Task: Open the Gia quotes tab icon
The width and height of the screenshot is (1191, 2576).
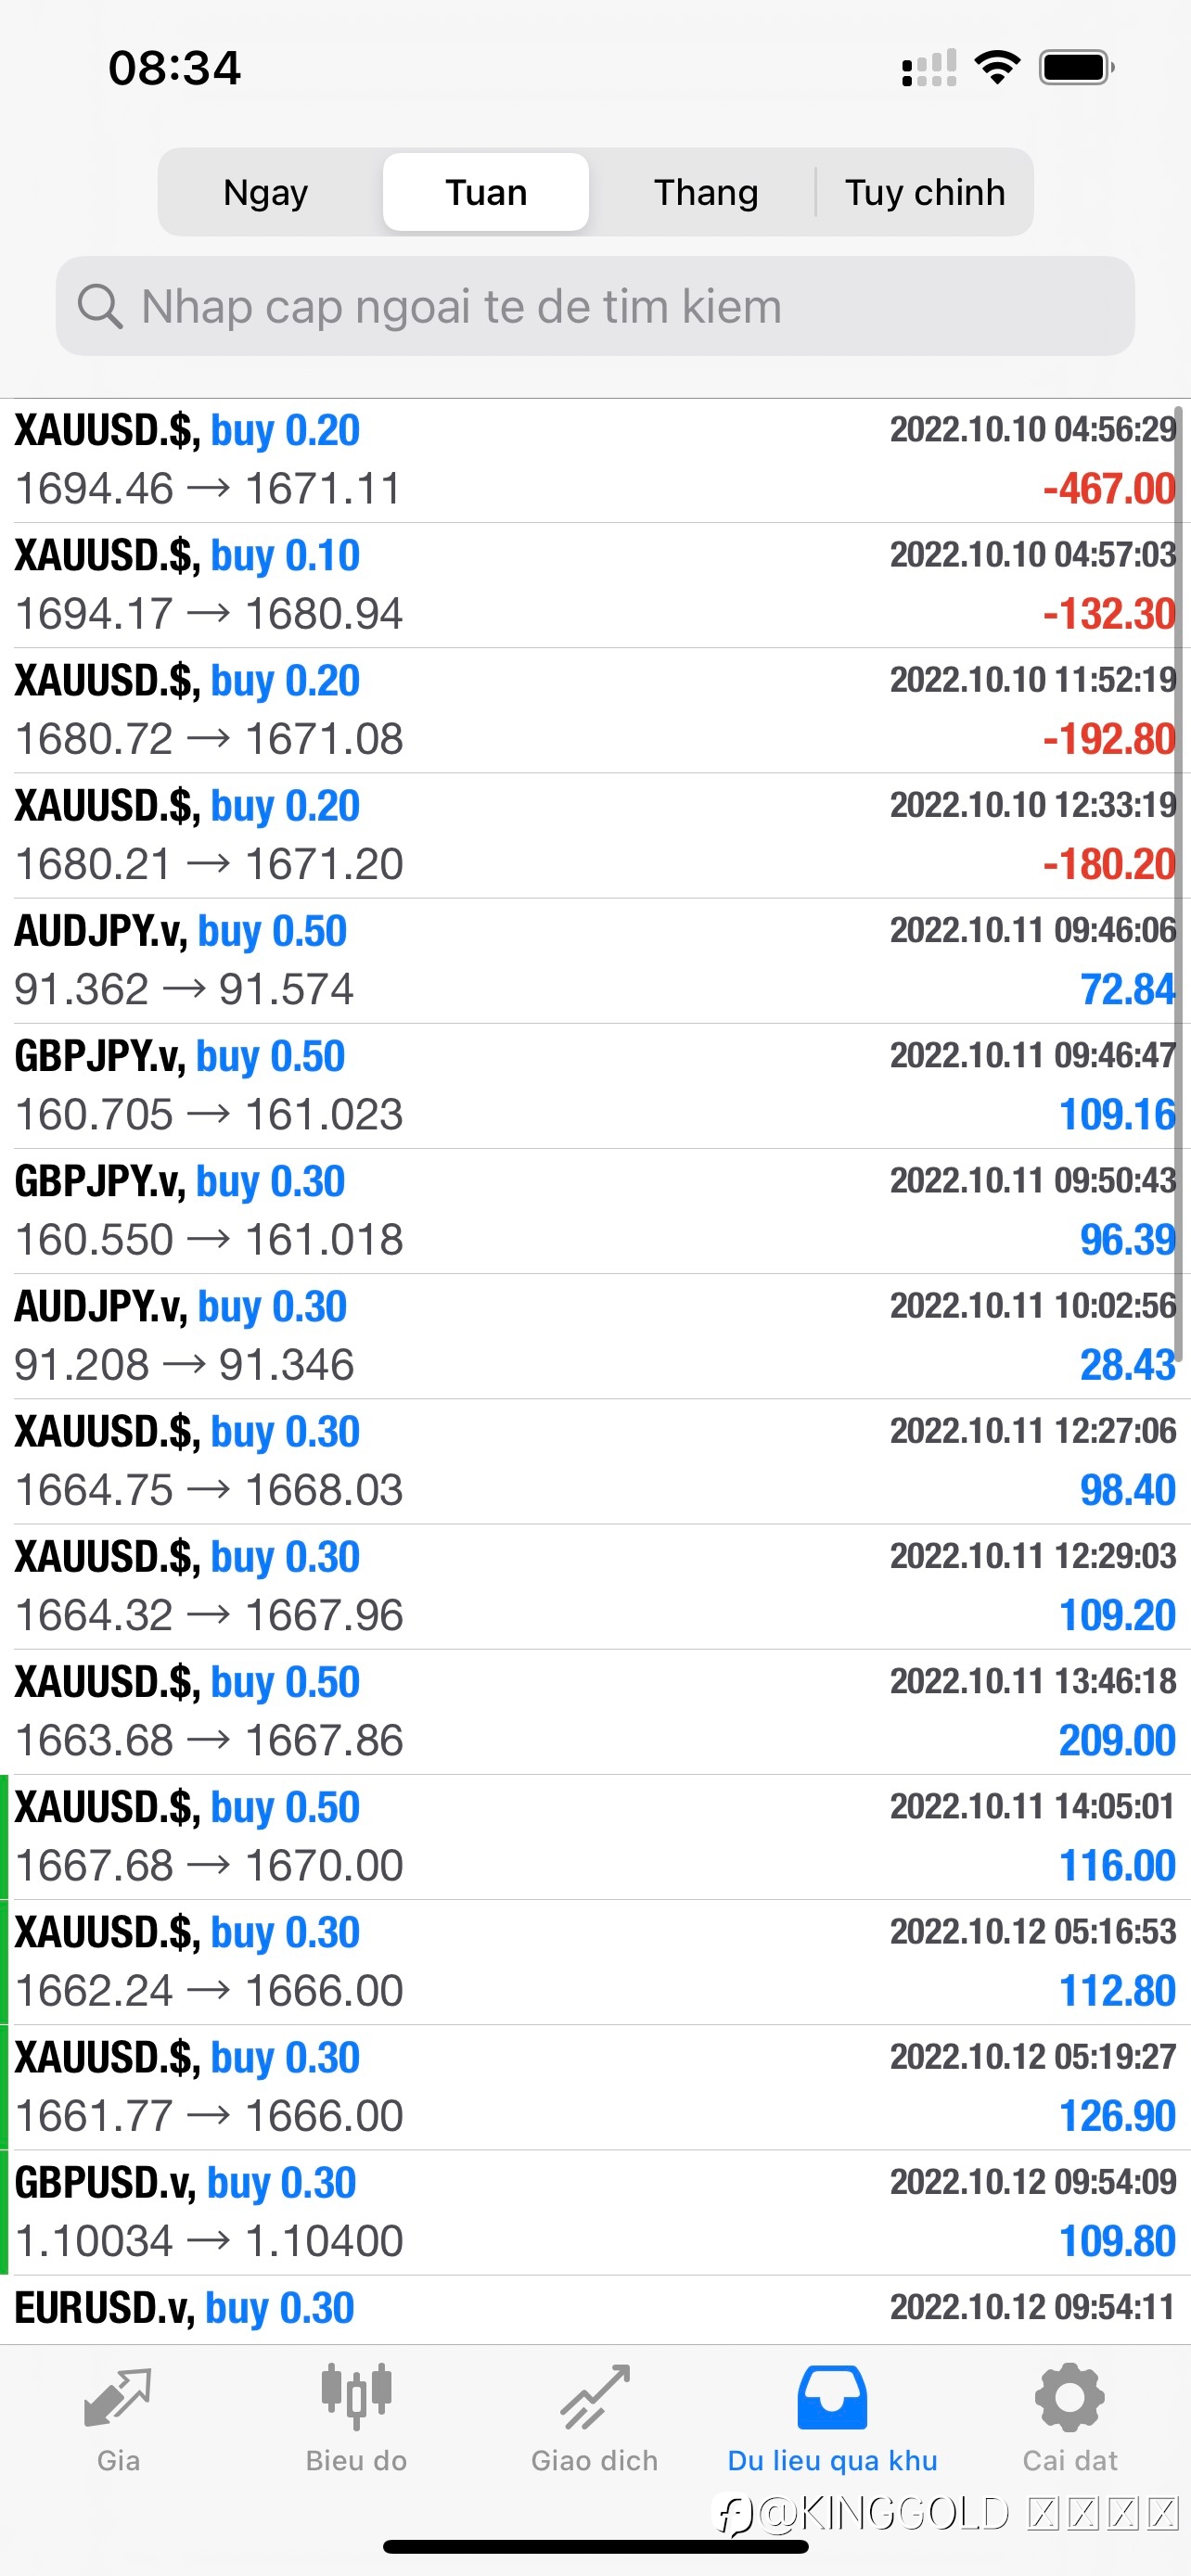Action: [x=118, y=2398]
